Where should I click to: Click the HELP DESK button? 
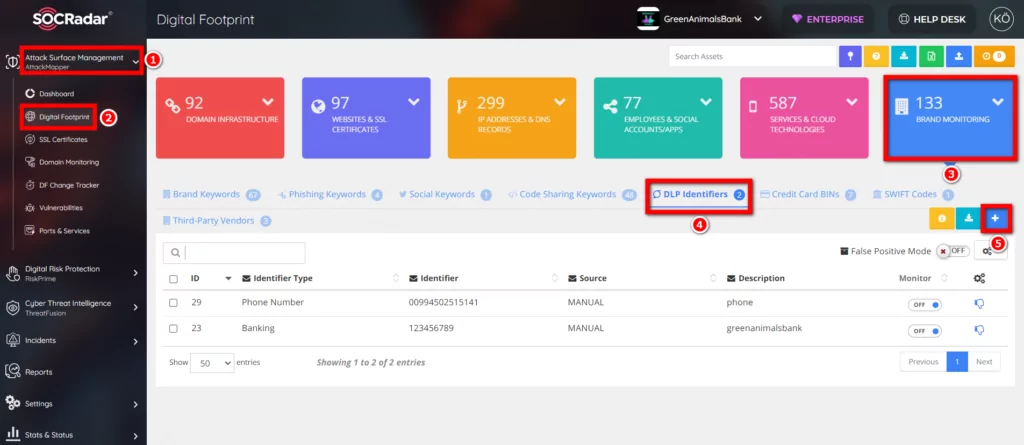(932, 19)
